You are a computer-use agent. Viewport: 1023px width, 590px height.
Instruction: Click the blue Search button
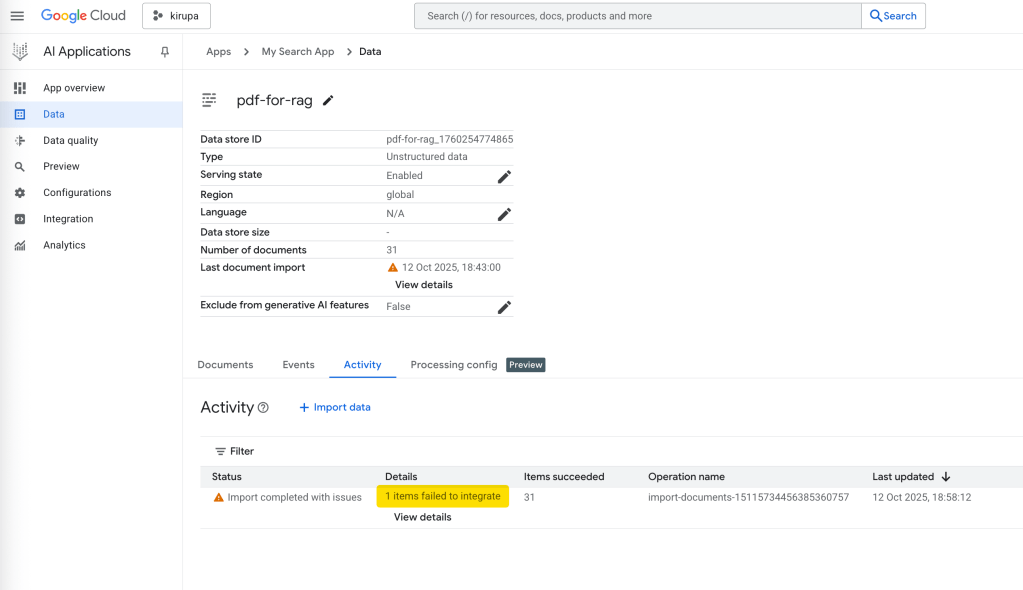coord(892,16)
